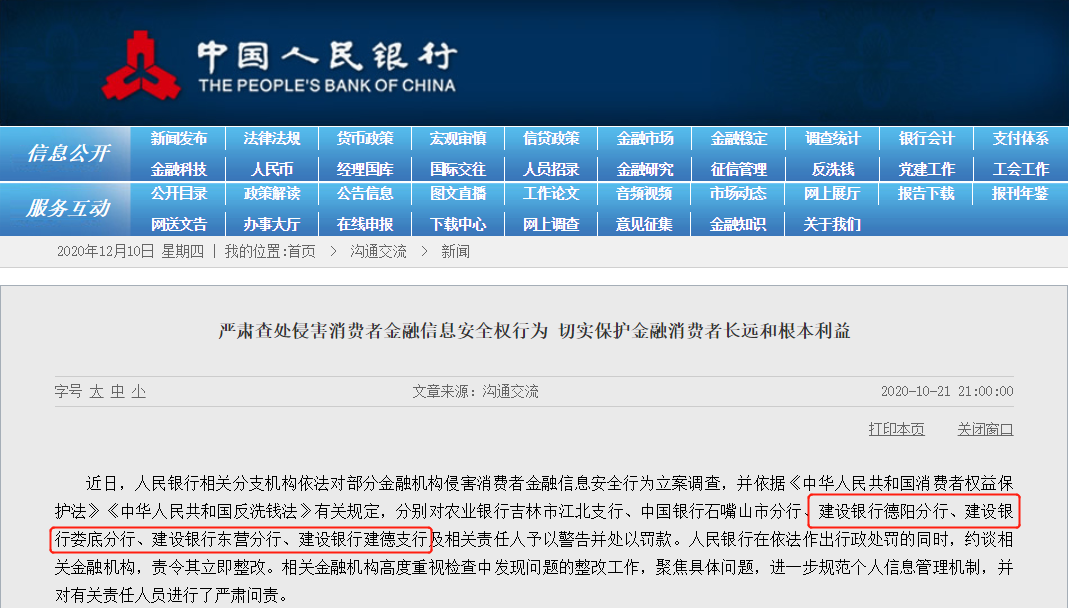Click 沟通交流 breadcrumb link
The image size is (1070, 608).
(379, 252)
